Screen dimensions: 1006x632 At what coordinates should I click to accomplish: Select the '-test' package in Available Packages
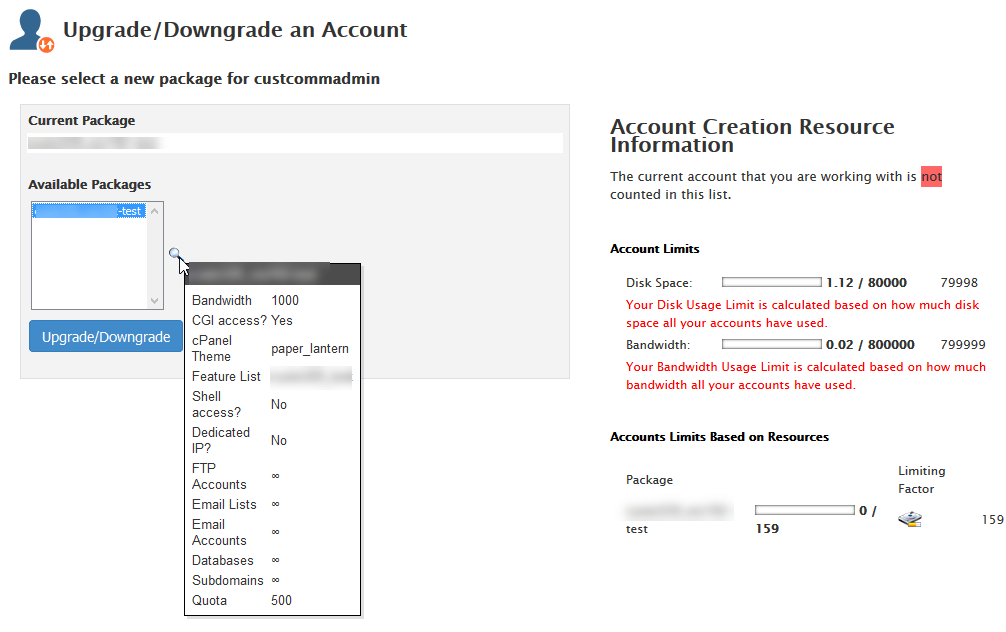point(89,211)
